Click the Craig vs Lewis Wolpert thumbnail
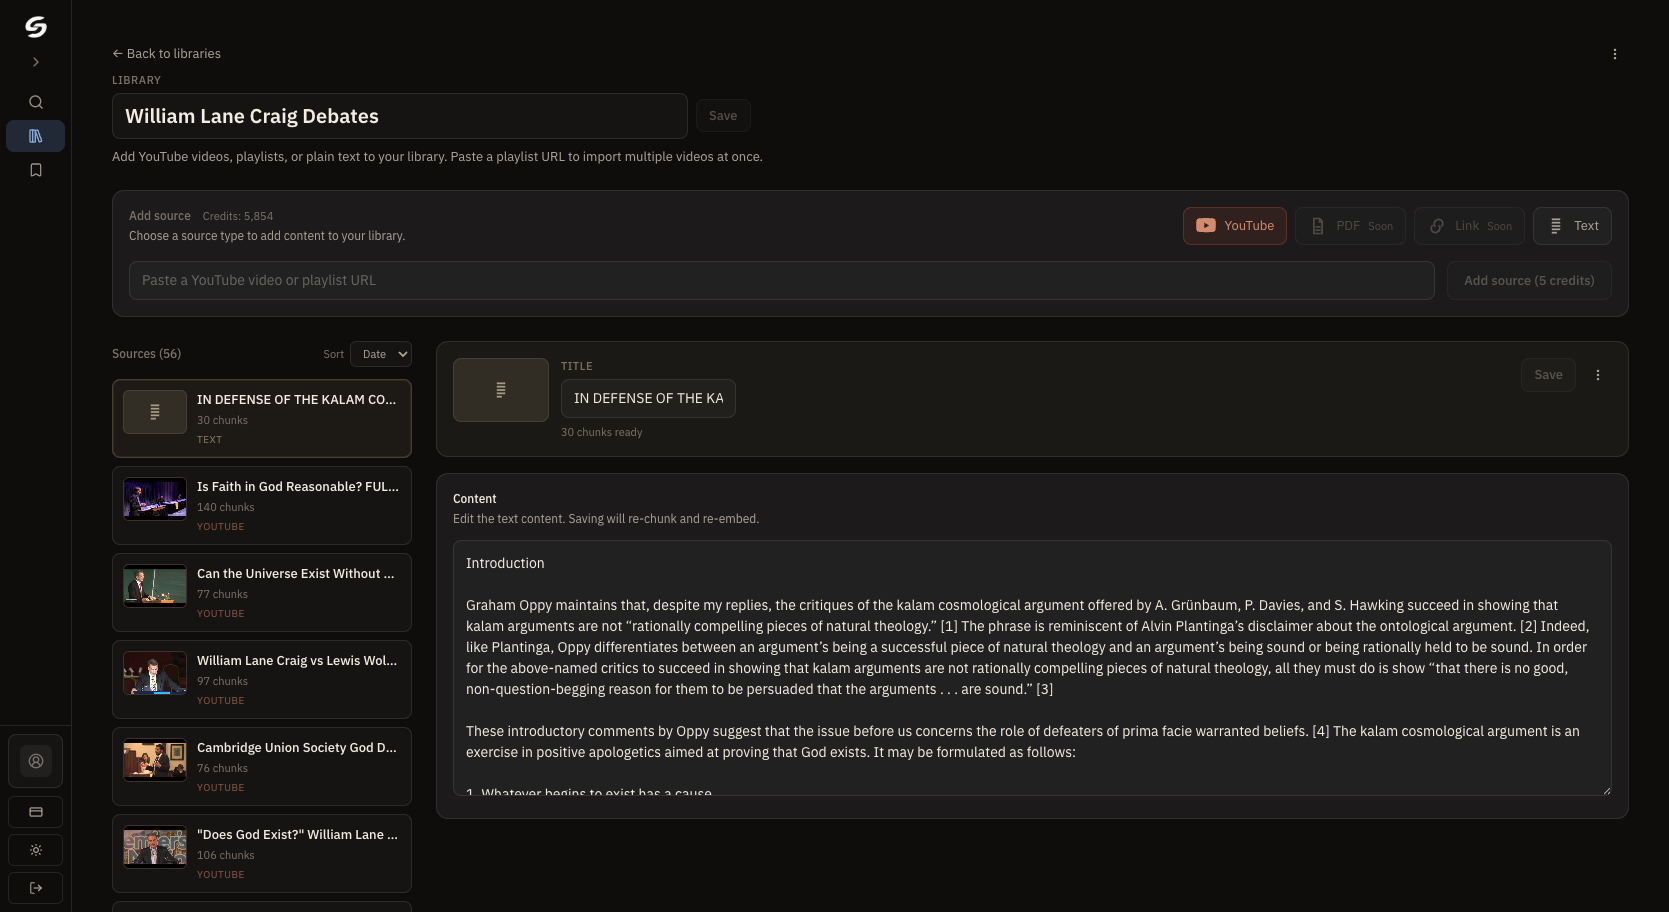 pos(155,673)
